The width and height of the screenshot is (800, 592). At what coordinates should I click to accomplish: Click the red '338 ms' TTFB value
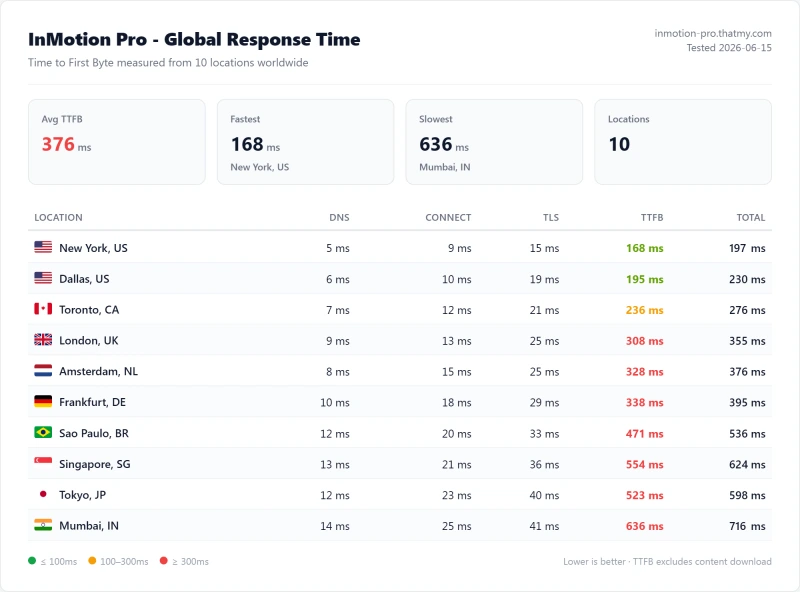point(645,403)
